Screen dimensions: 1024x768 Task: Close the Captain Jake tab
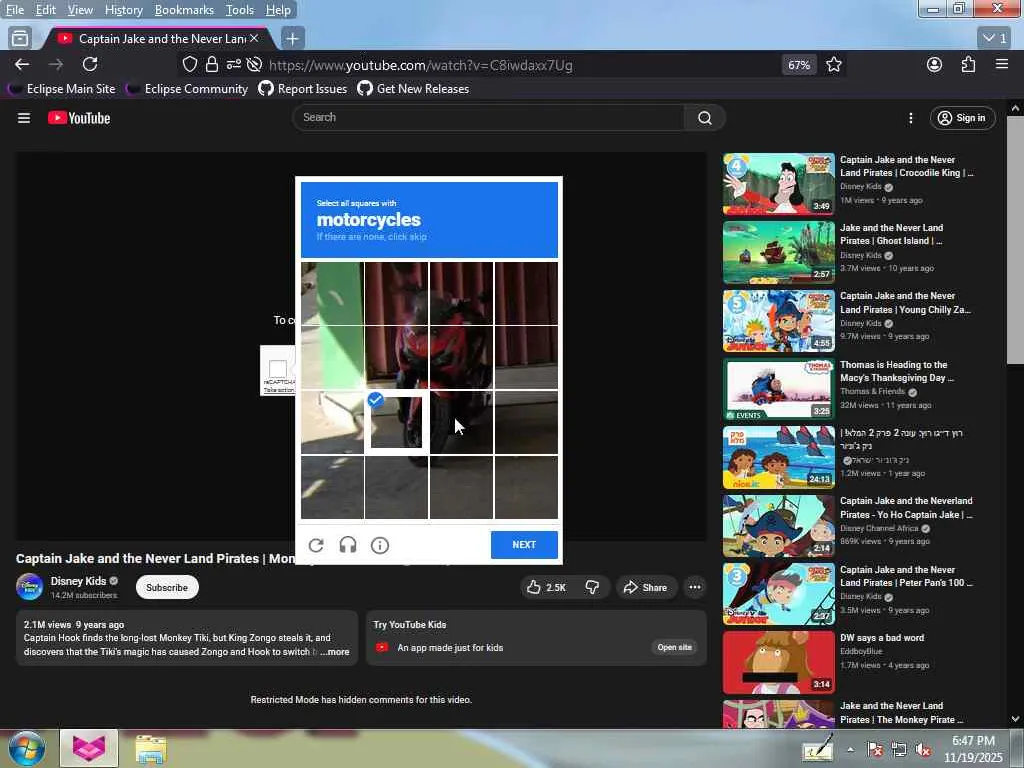coord(254,39)
